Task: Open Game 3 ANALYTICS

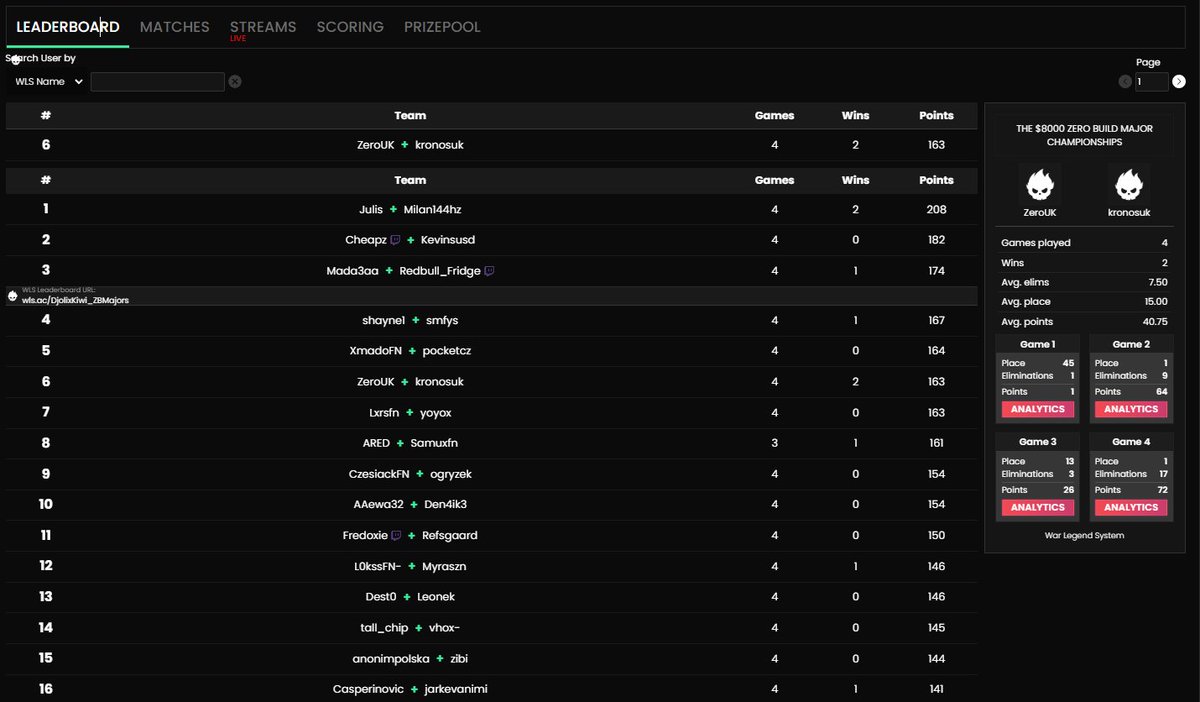Action: coord(1037,507)
